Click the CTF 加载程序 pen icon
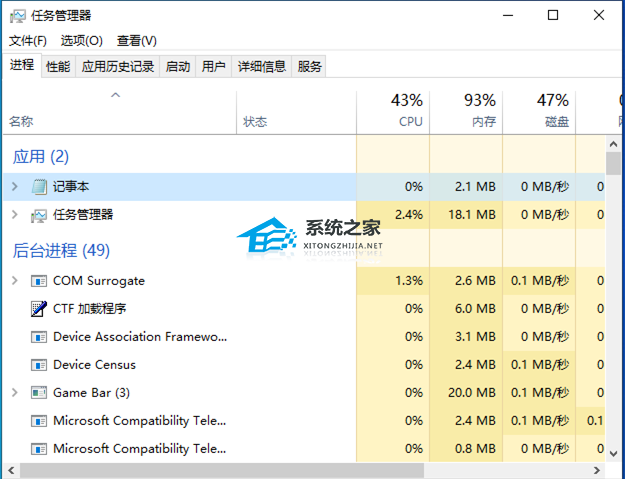 point(39,309)
